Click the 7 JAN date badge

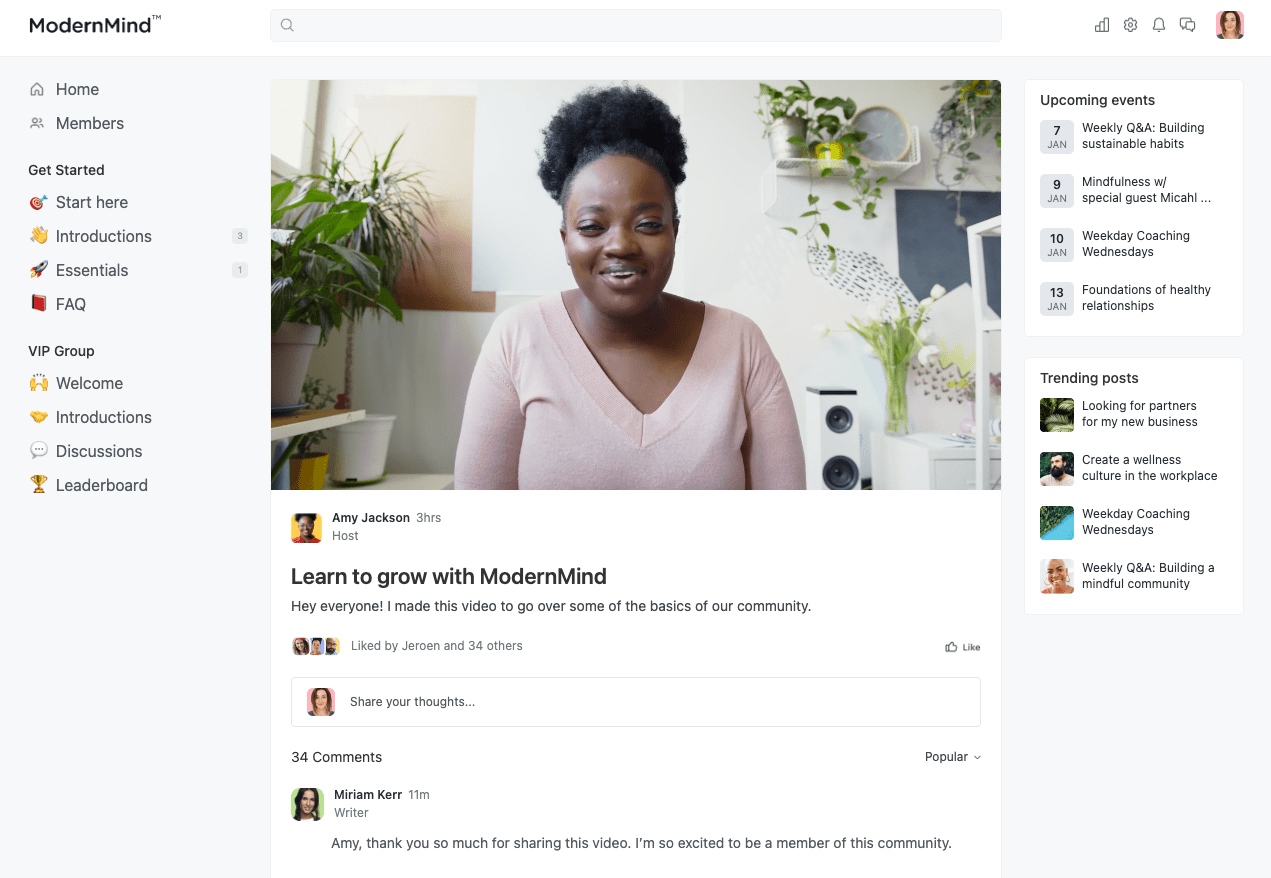1057,137
